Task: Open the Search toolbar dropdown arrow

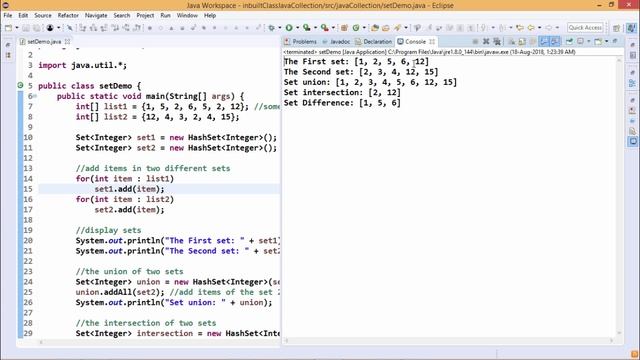Action: [406, 28]
